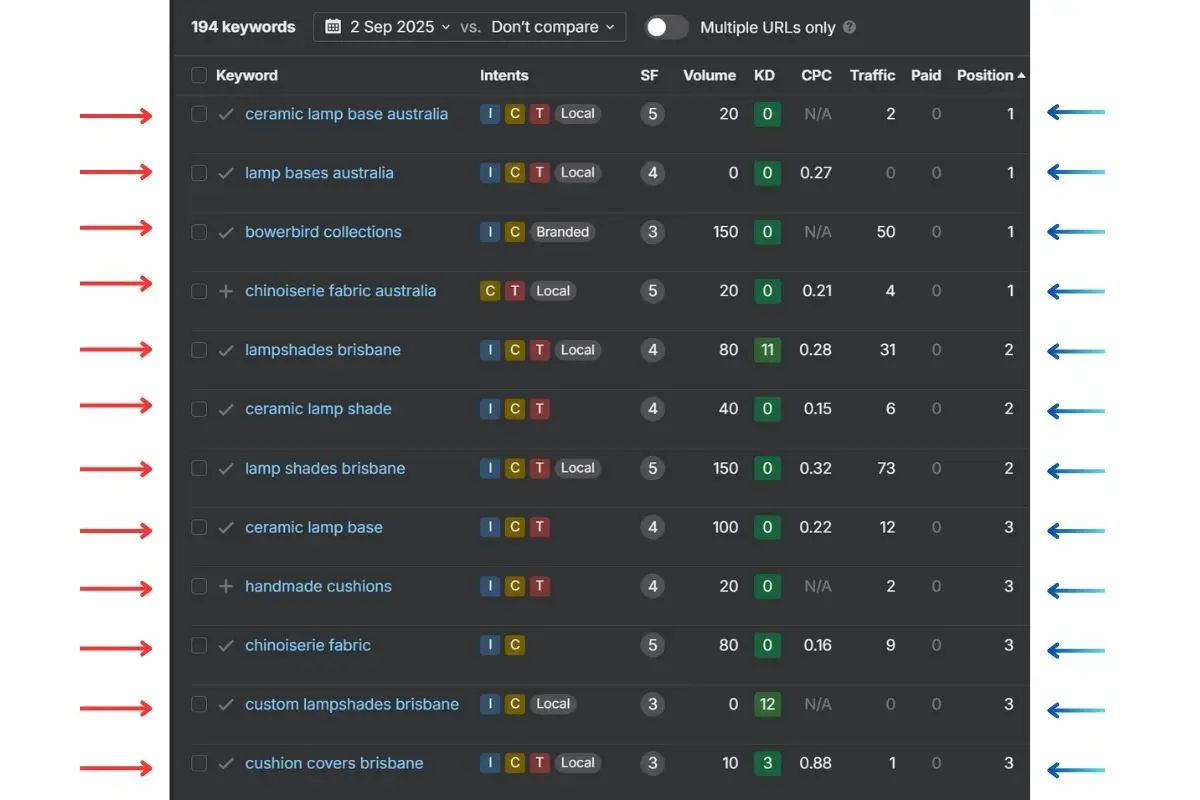Click Local intent tag for cushion covers brisbane
The image size is (1200, 800).
[x=577, y=763]
